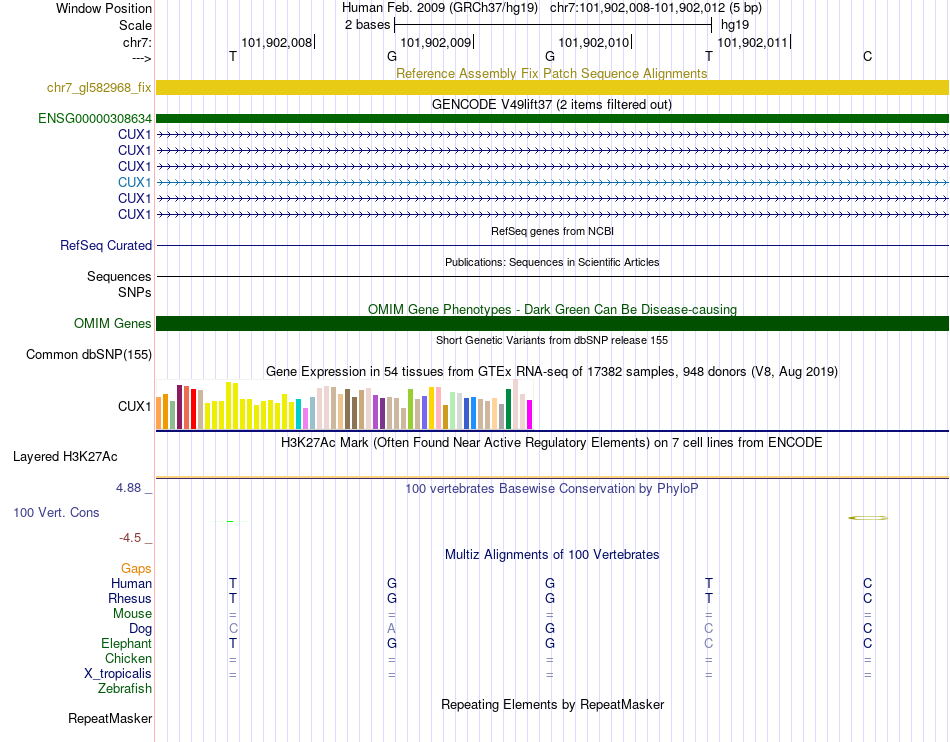The image size is (950, 742).
Task: Click Human Feb. 2009 (GRCh37/hg19) text
Action: (x=440, y=8)
